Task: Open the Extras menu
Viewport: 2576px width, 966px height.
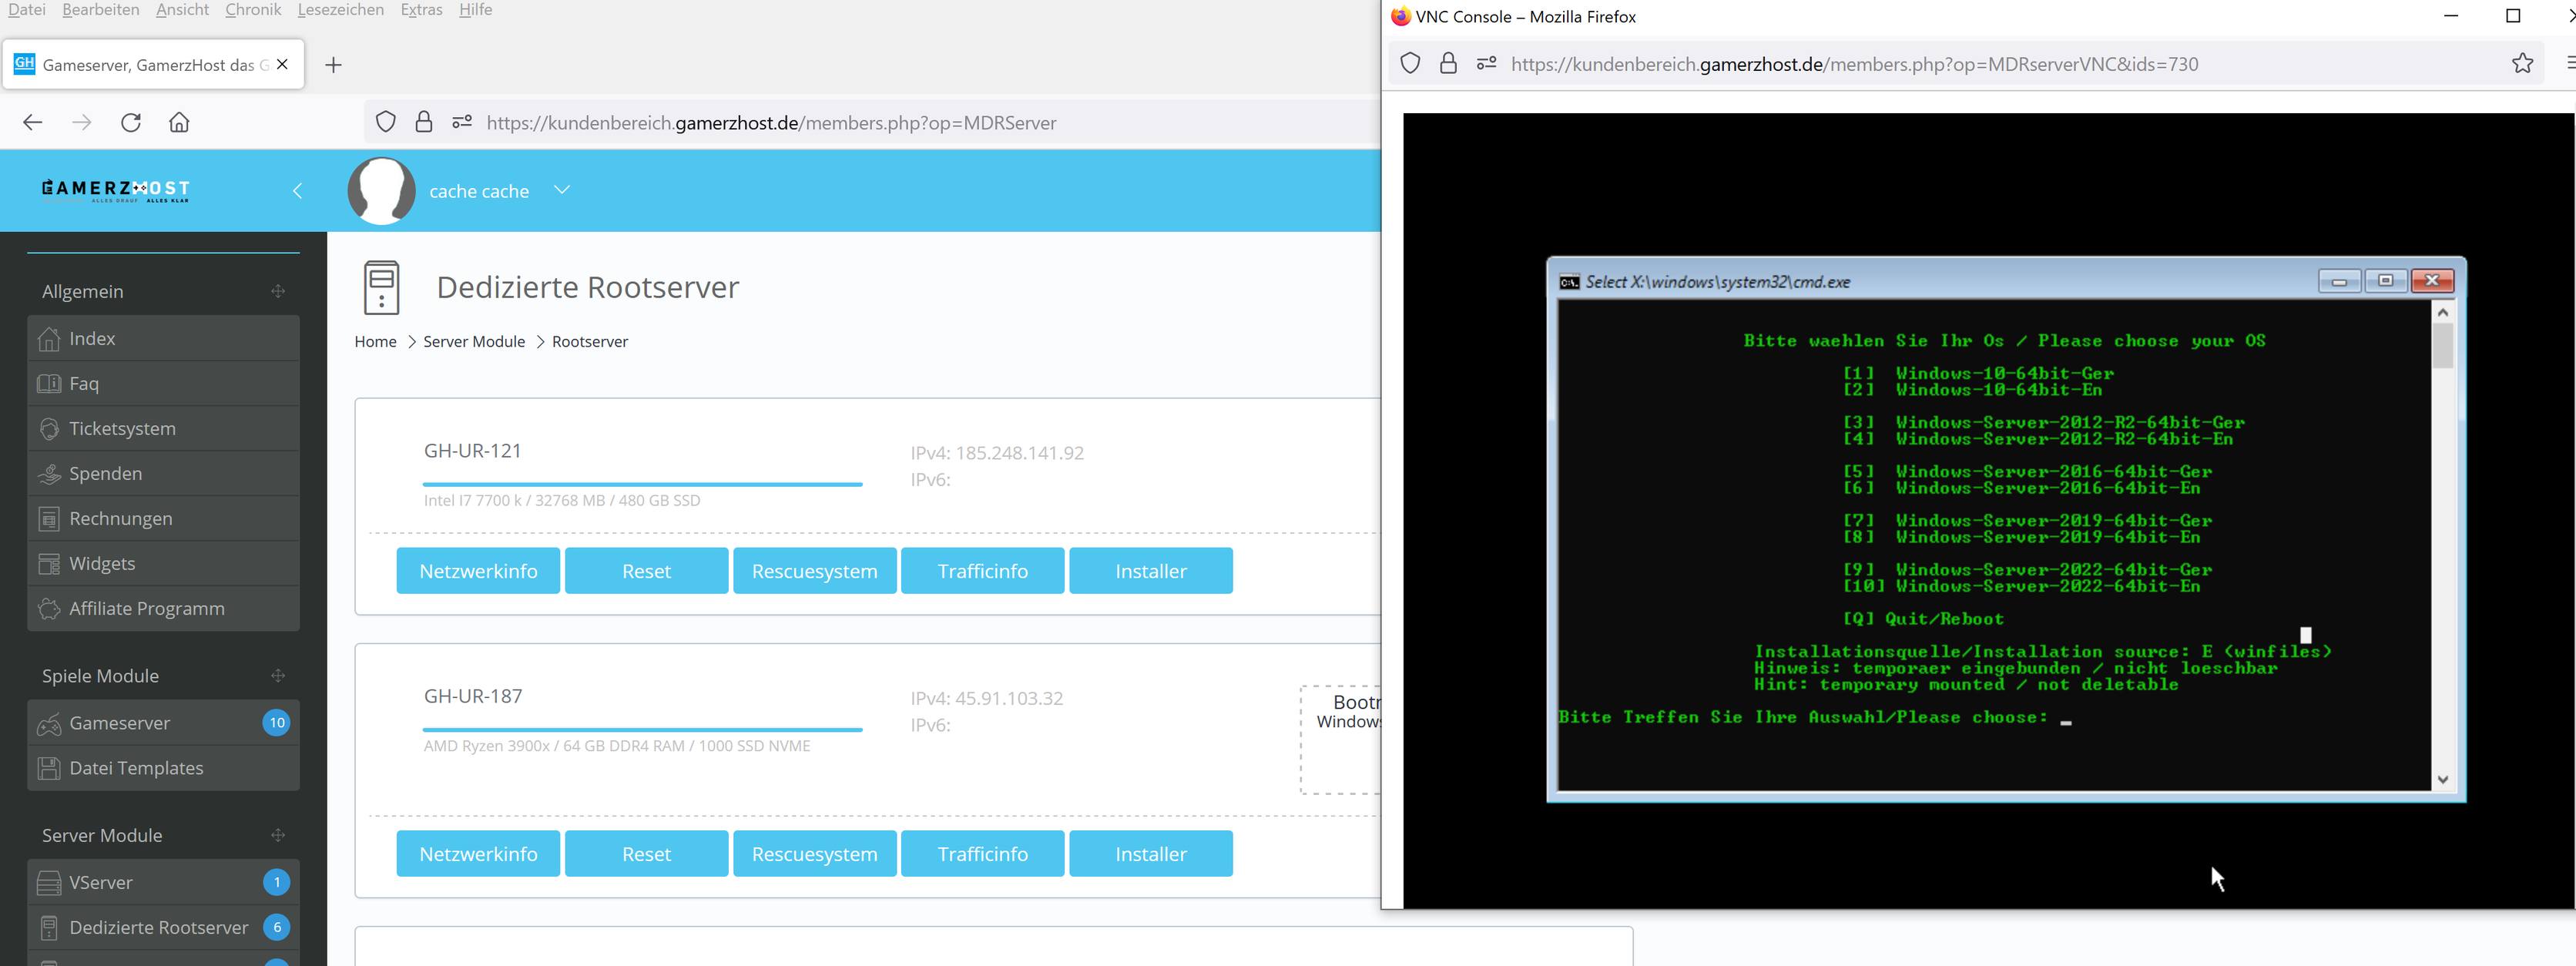Action: tap(421, 10)
